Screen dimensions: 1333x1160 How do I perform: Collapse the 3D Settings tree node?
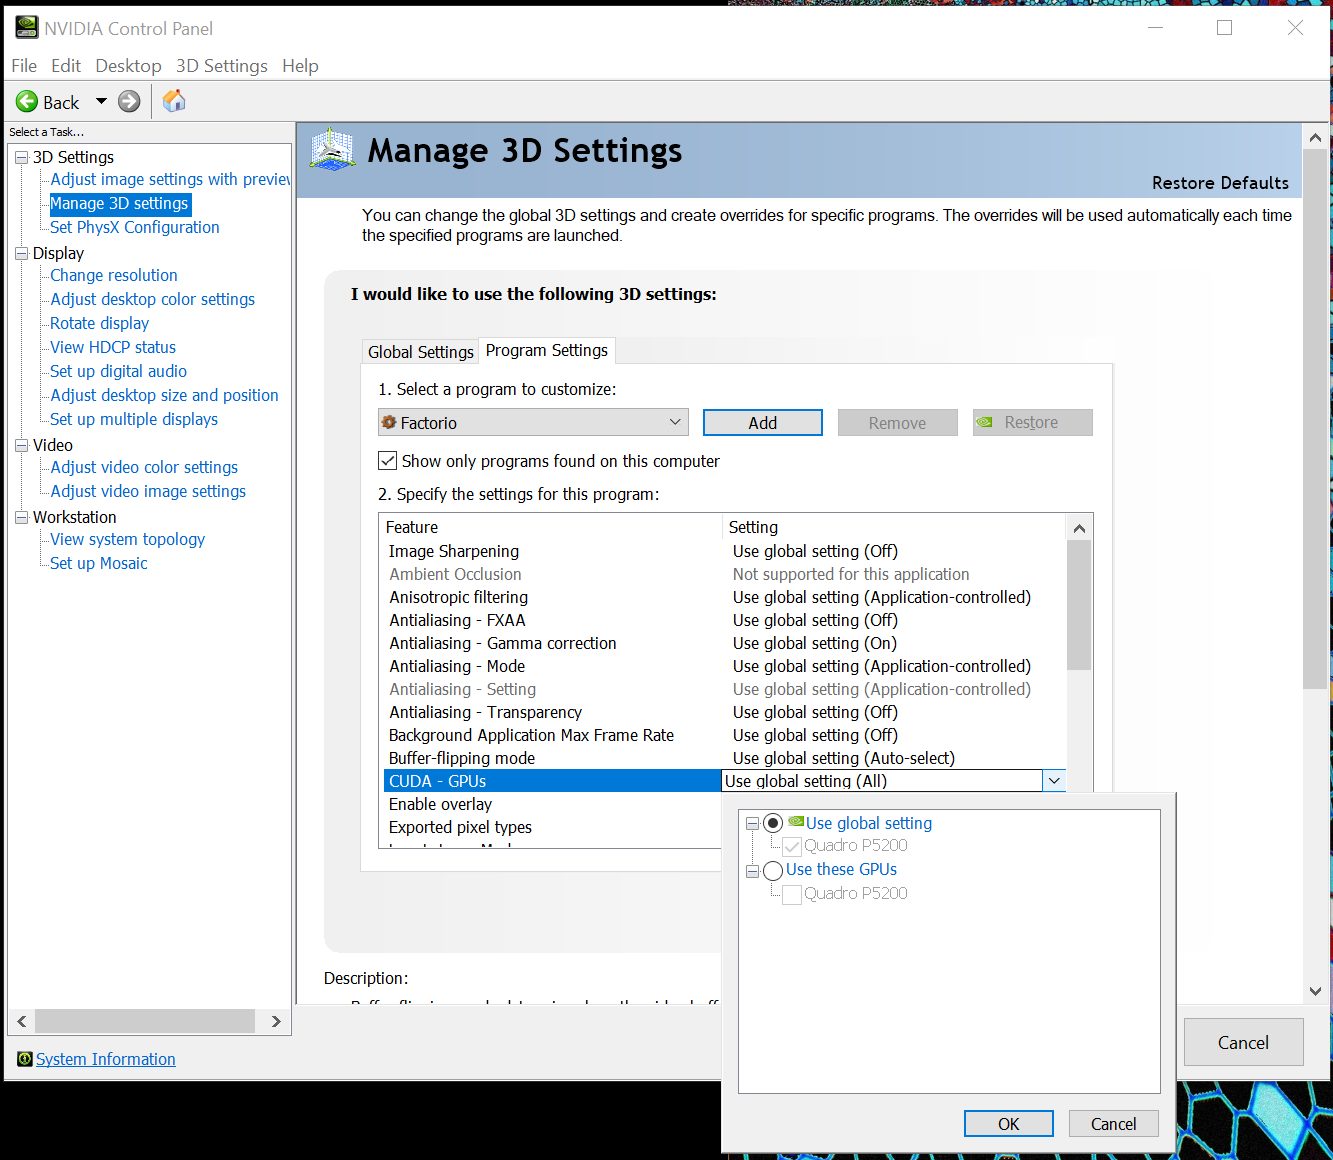pos(22,157)
